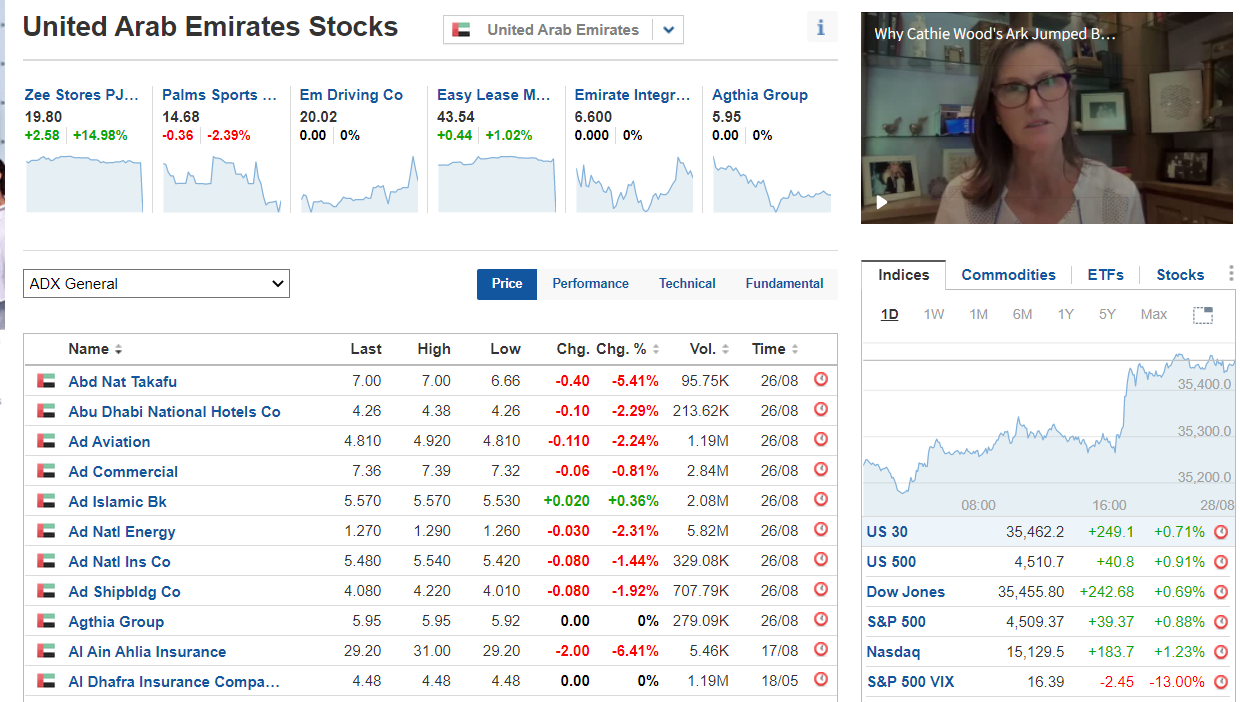Click the clock icon next to US 500
The height and width of the screenshot is (702, 1240).
1221,562
